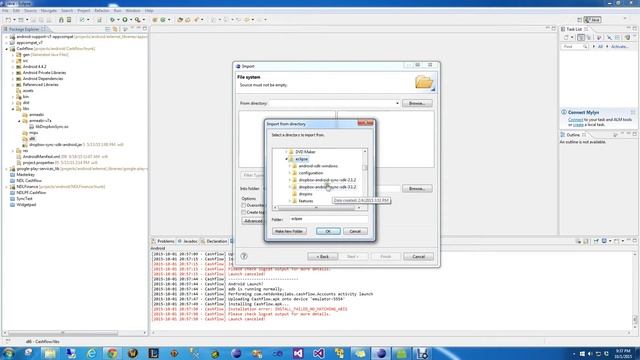Click the New Java Package toolbar icon
640x360 pixels.
[155, 20]
